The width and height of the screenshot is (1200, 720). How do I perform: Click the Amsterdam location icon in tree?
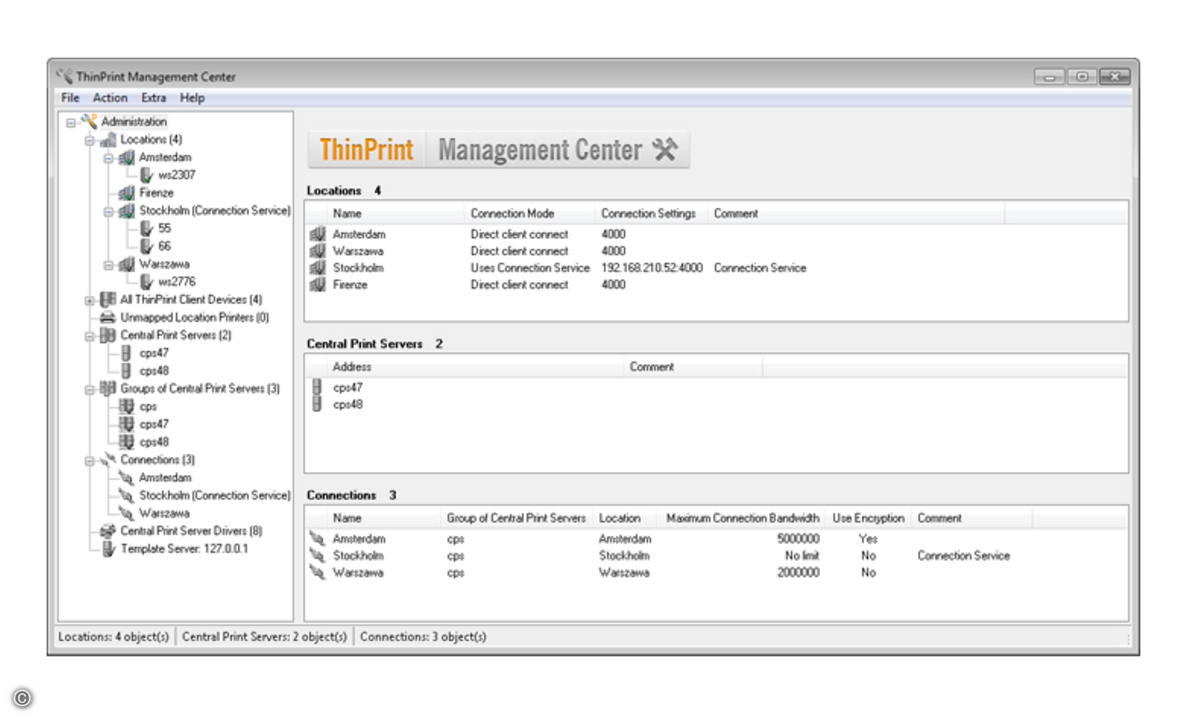point(126,158)
